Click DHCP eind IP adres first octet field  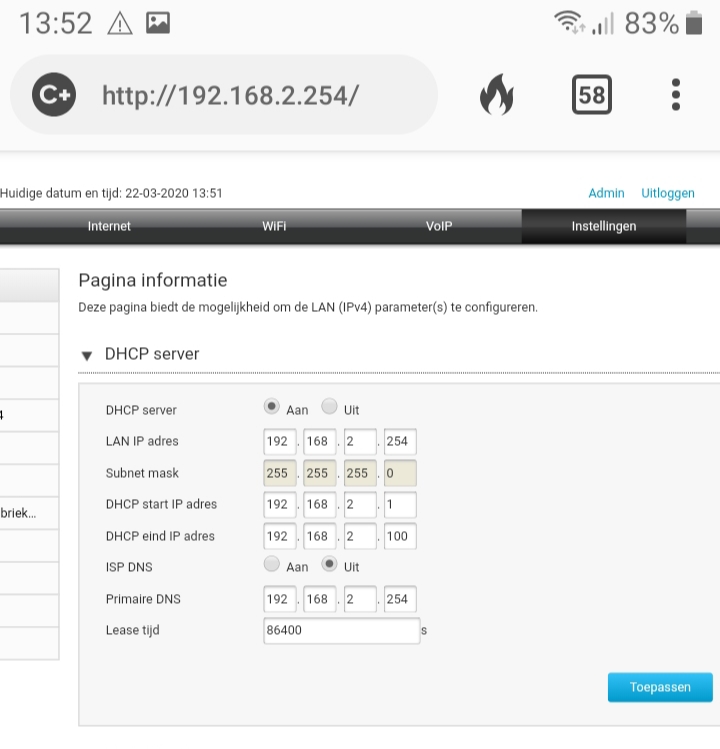pyautogui.click(x=280, y=536)
